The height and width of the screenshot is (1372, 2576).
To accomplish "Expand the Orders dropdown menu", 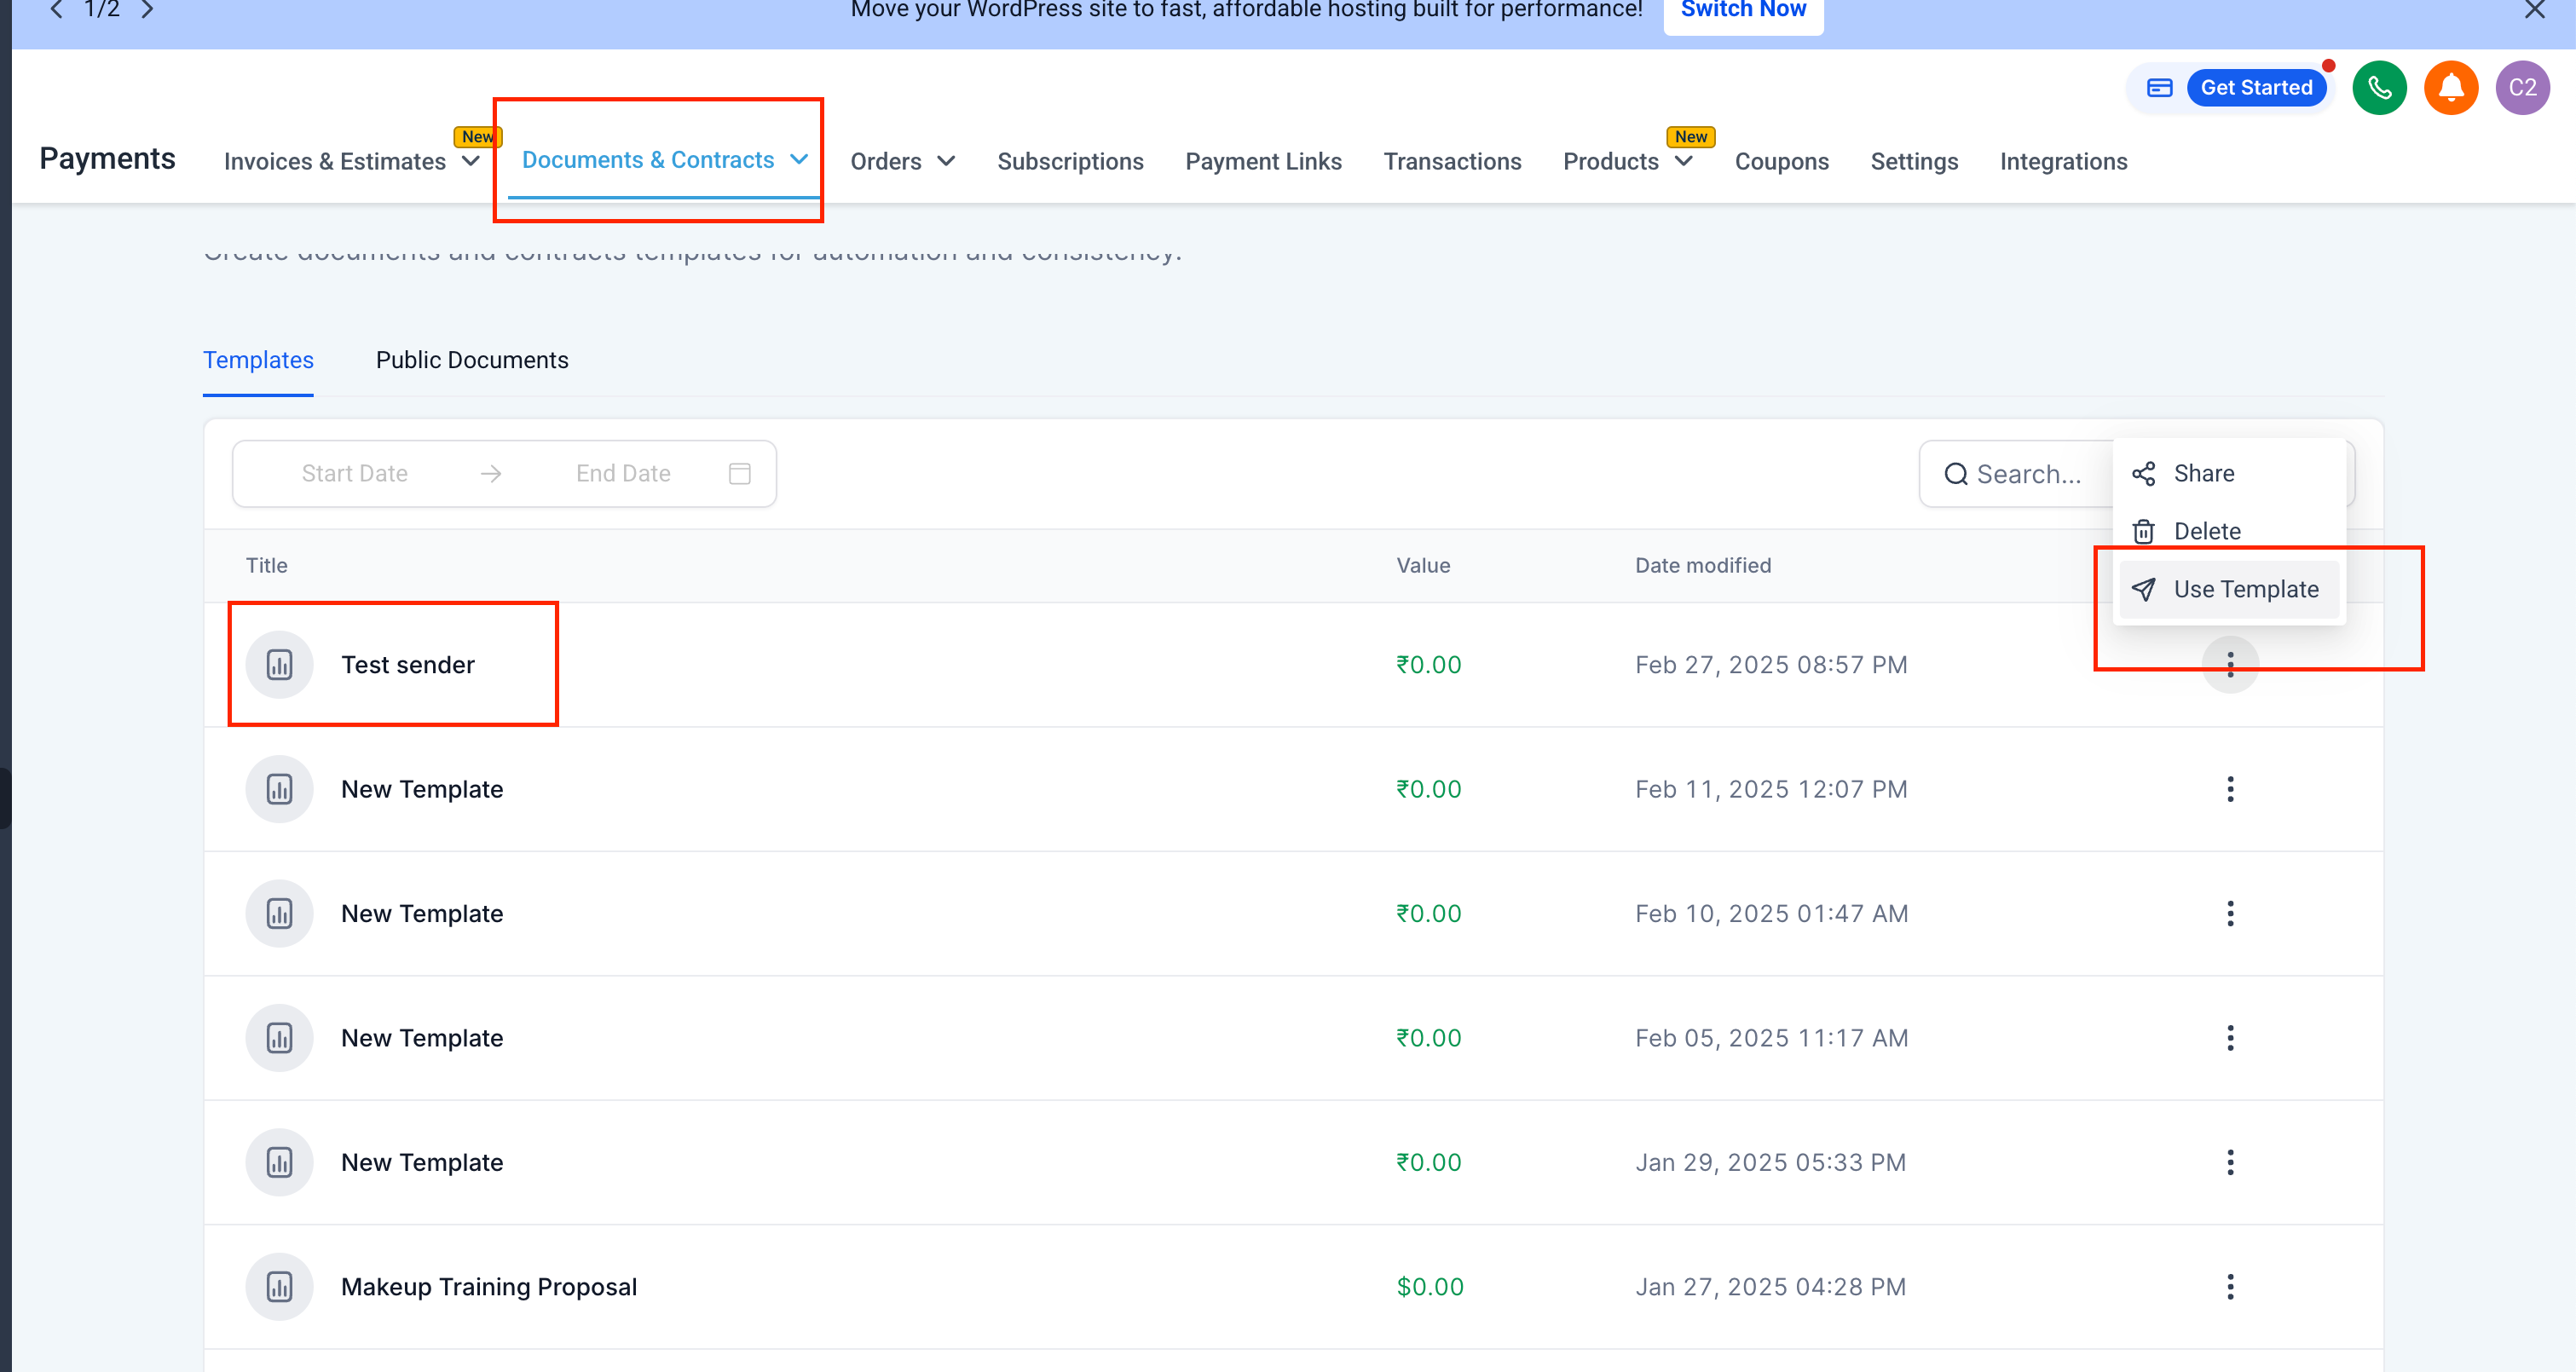I will (x=902, y=162).
